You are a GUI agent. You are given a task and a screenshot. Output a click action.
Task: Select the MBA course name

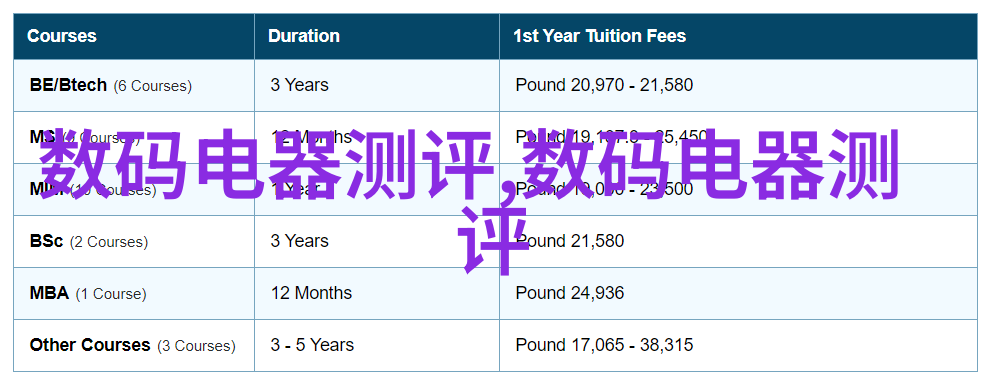(49, 293)
